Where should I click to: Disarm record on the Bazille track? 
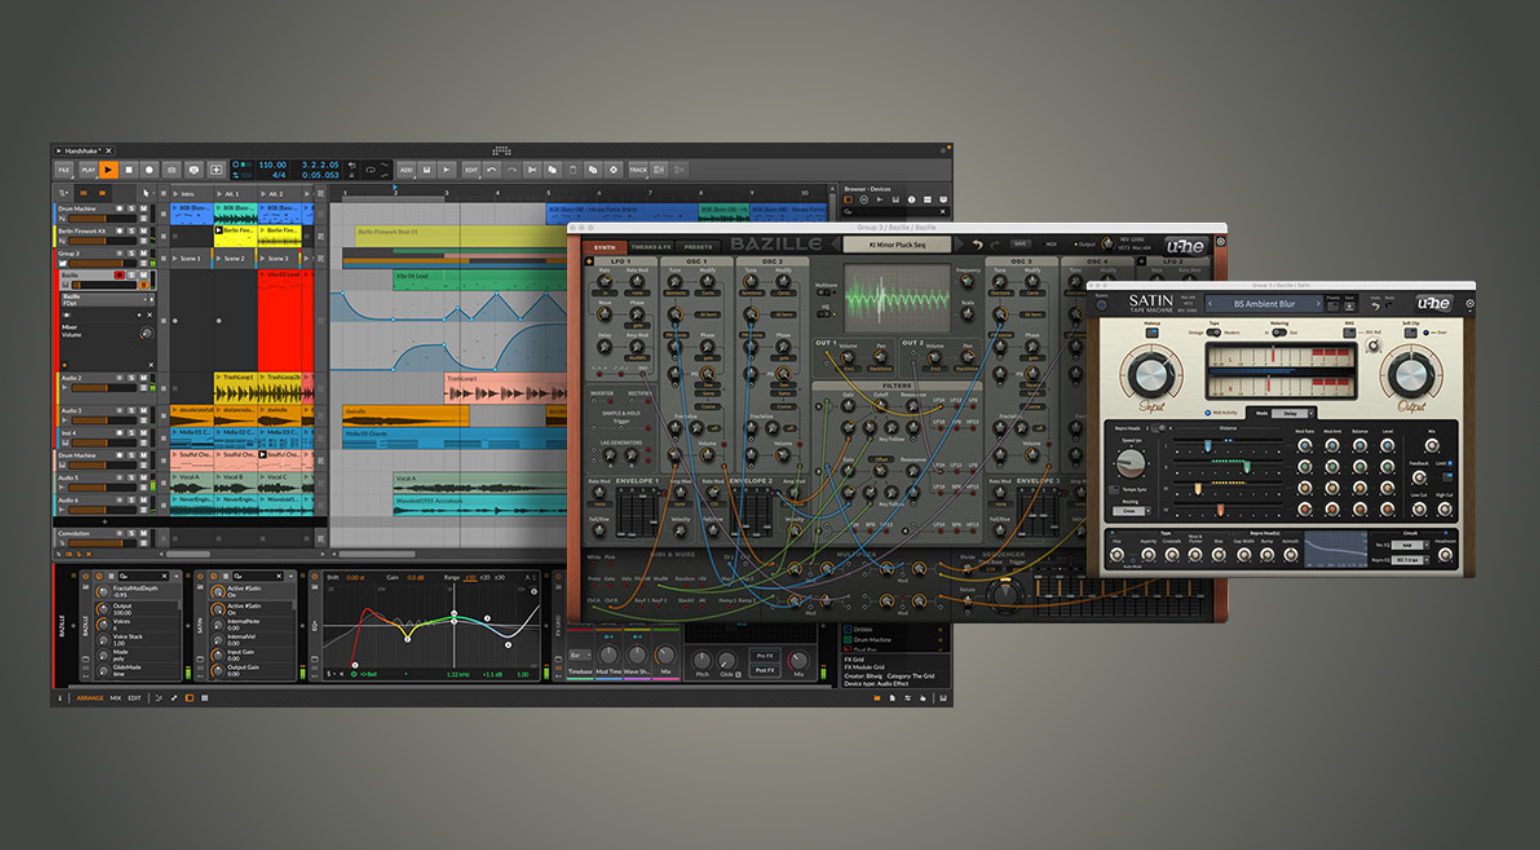tap(119, 275)
